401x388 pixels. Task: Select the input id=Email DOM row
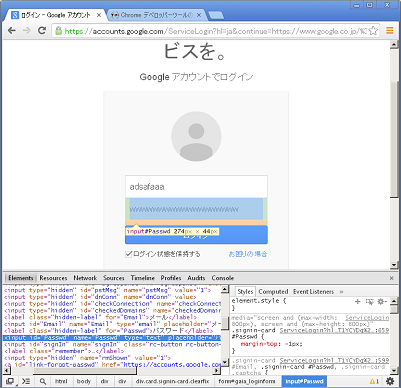(112, 324)
